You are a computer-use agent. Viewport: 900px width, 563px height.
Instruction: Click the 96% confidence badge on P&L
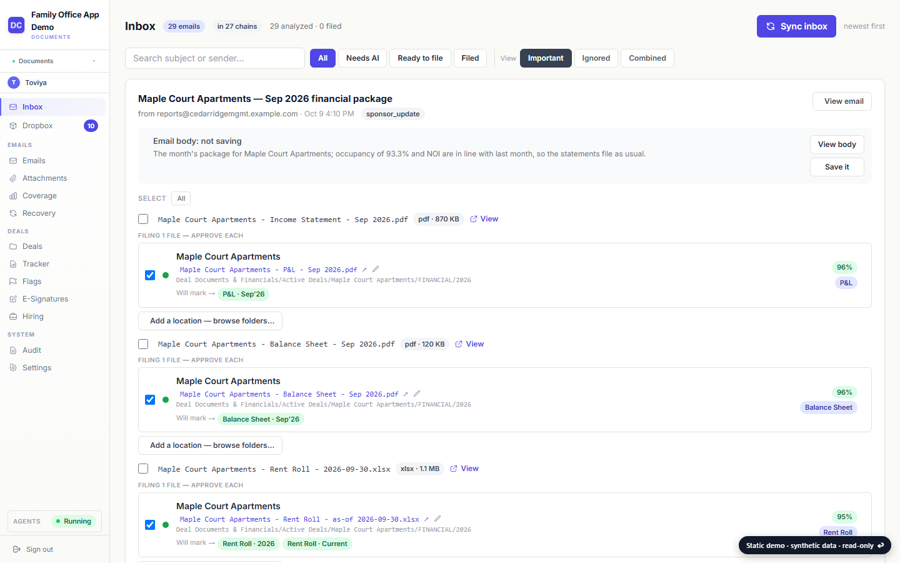tap(844, 267)
